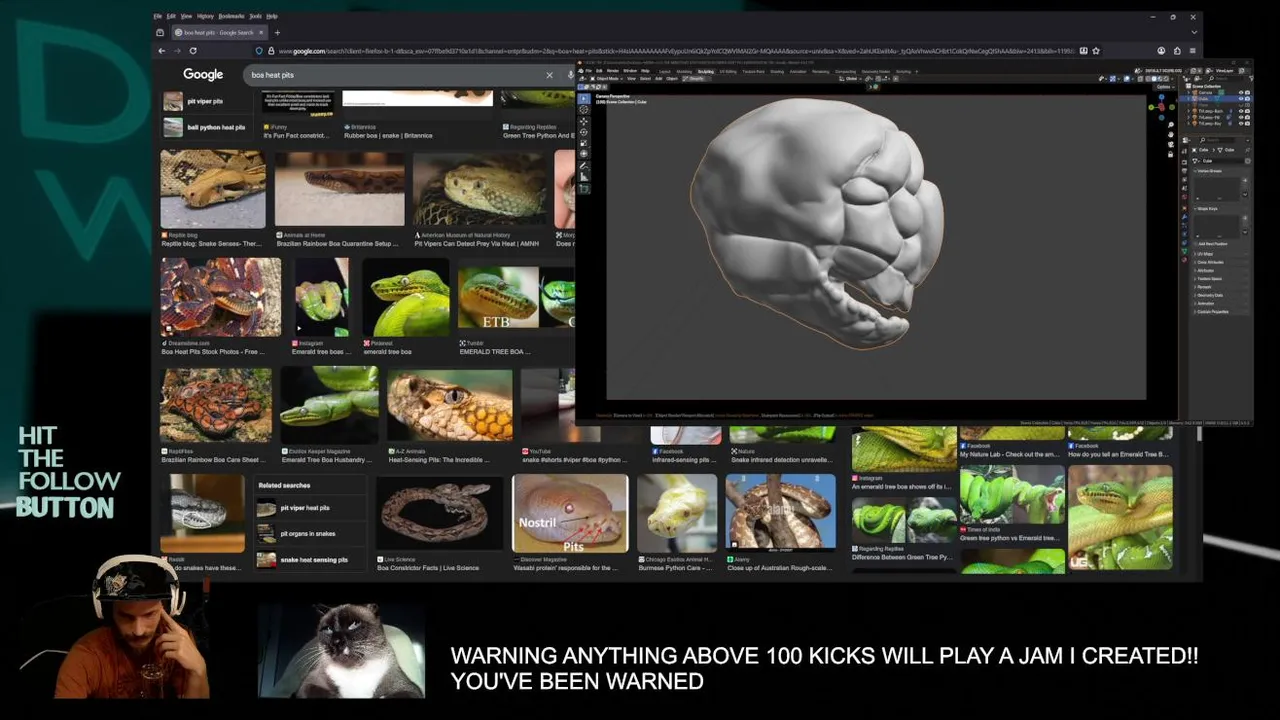This screenshot has height=720, width=1280.
Task: Open the Modifiers properties wrench tab
Action: (x=1184, y=217)
